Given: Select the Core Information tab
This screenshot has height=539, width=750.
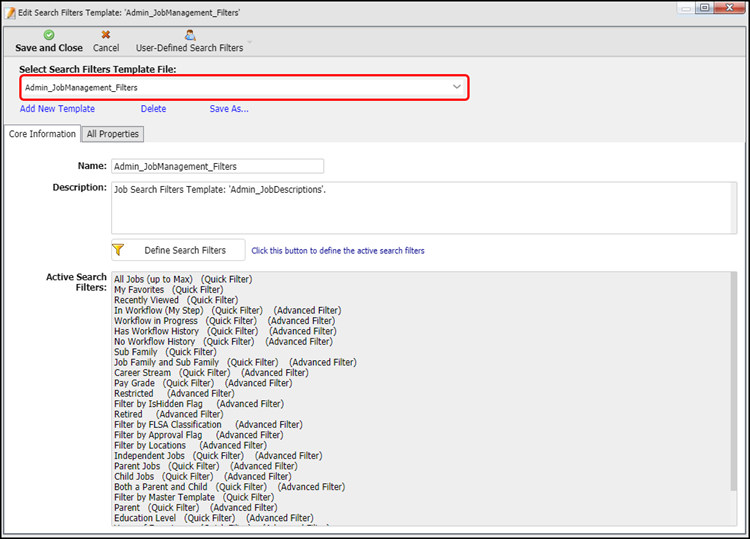Looking at the screenshot, I should [42, 134].
